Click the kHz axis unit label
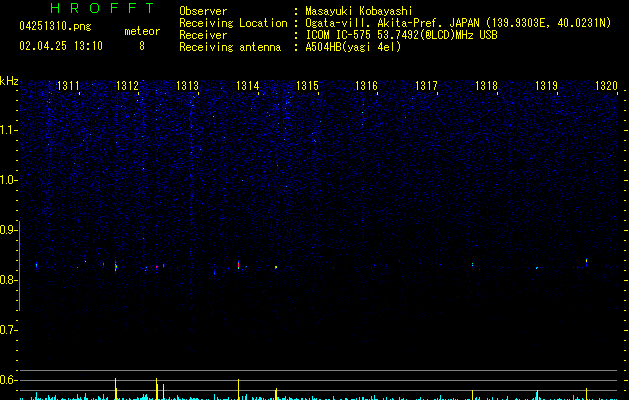The height and width of the screenshot is (400, 629). pos(9,81)
